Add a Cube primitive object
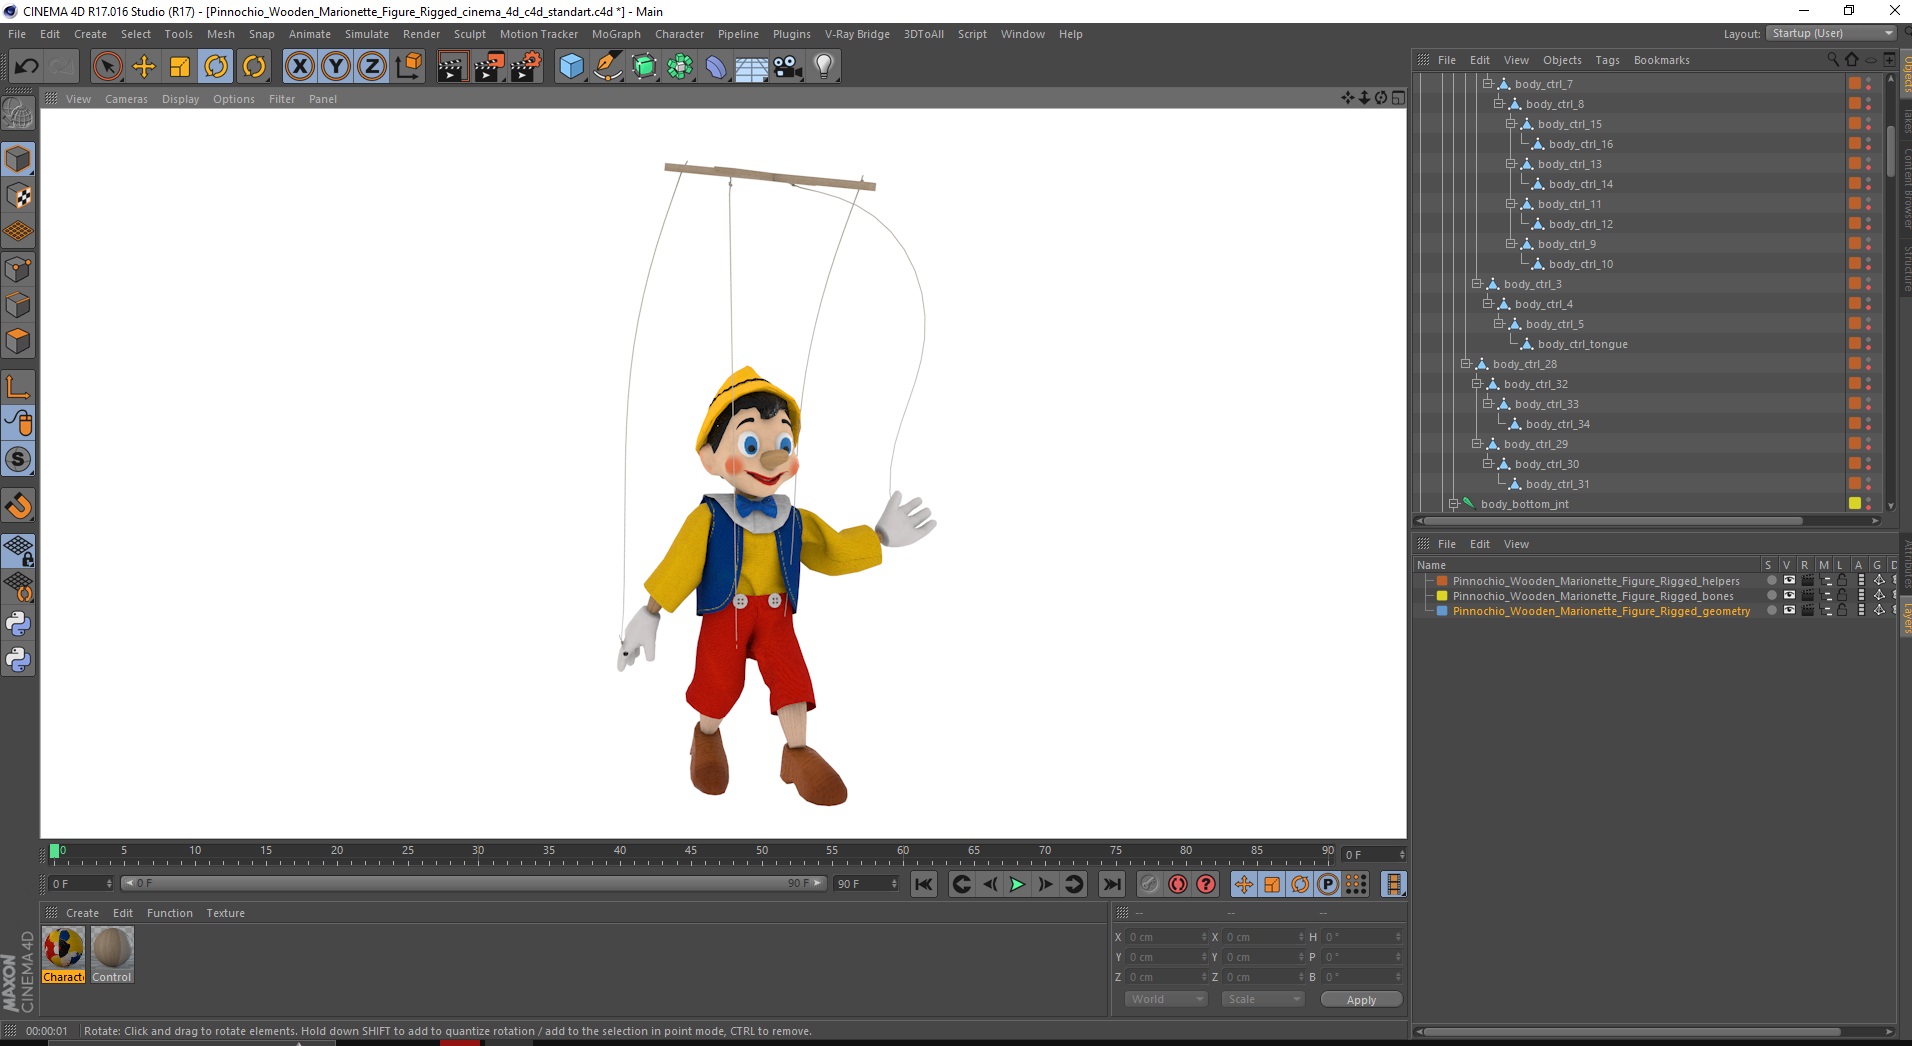1912x1046 pixels. (x=571, y=67)
